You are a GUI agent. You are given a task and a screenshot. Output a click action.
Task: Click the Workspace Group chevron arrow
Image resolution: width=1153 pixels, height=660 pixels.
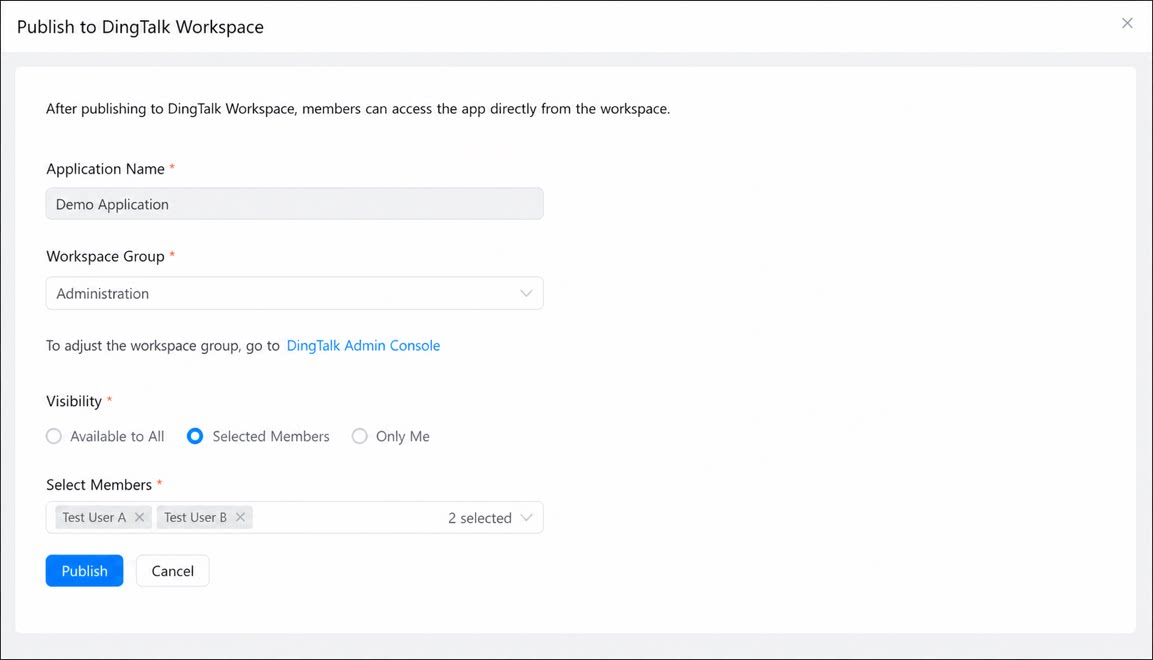(x=526, y=293)
